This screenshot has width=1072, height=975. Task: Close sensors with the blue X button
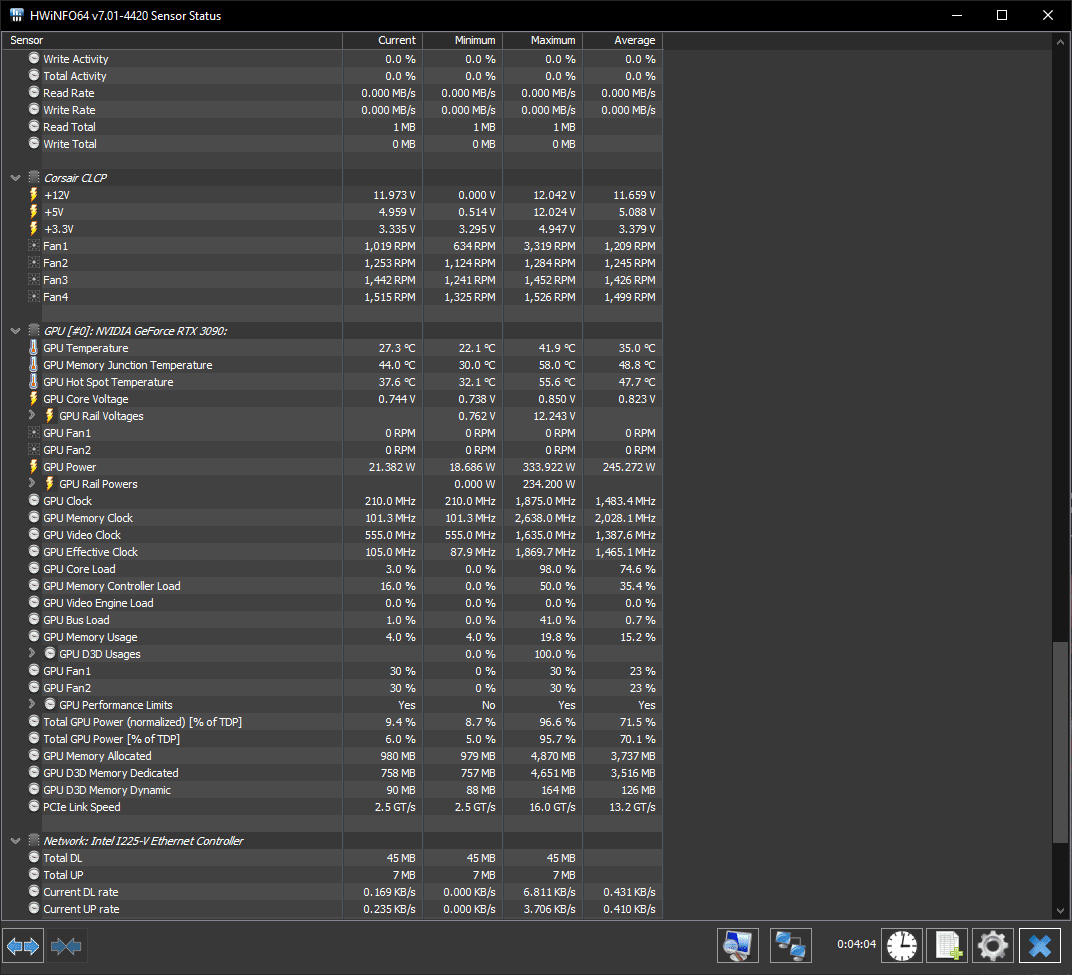tap(1040, 946)
